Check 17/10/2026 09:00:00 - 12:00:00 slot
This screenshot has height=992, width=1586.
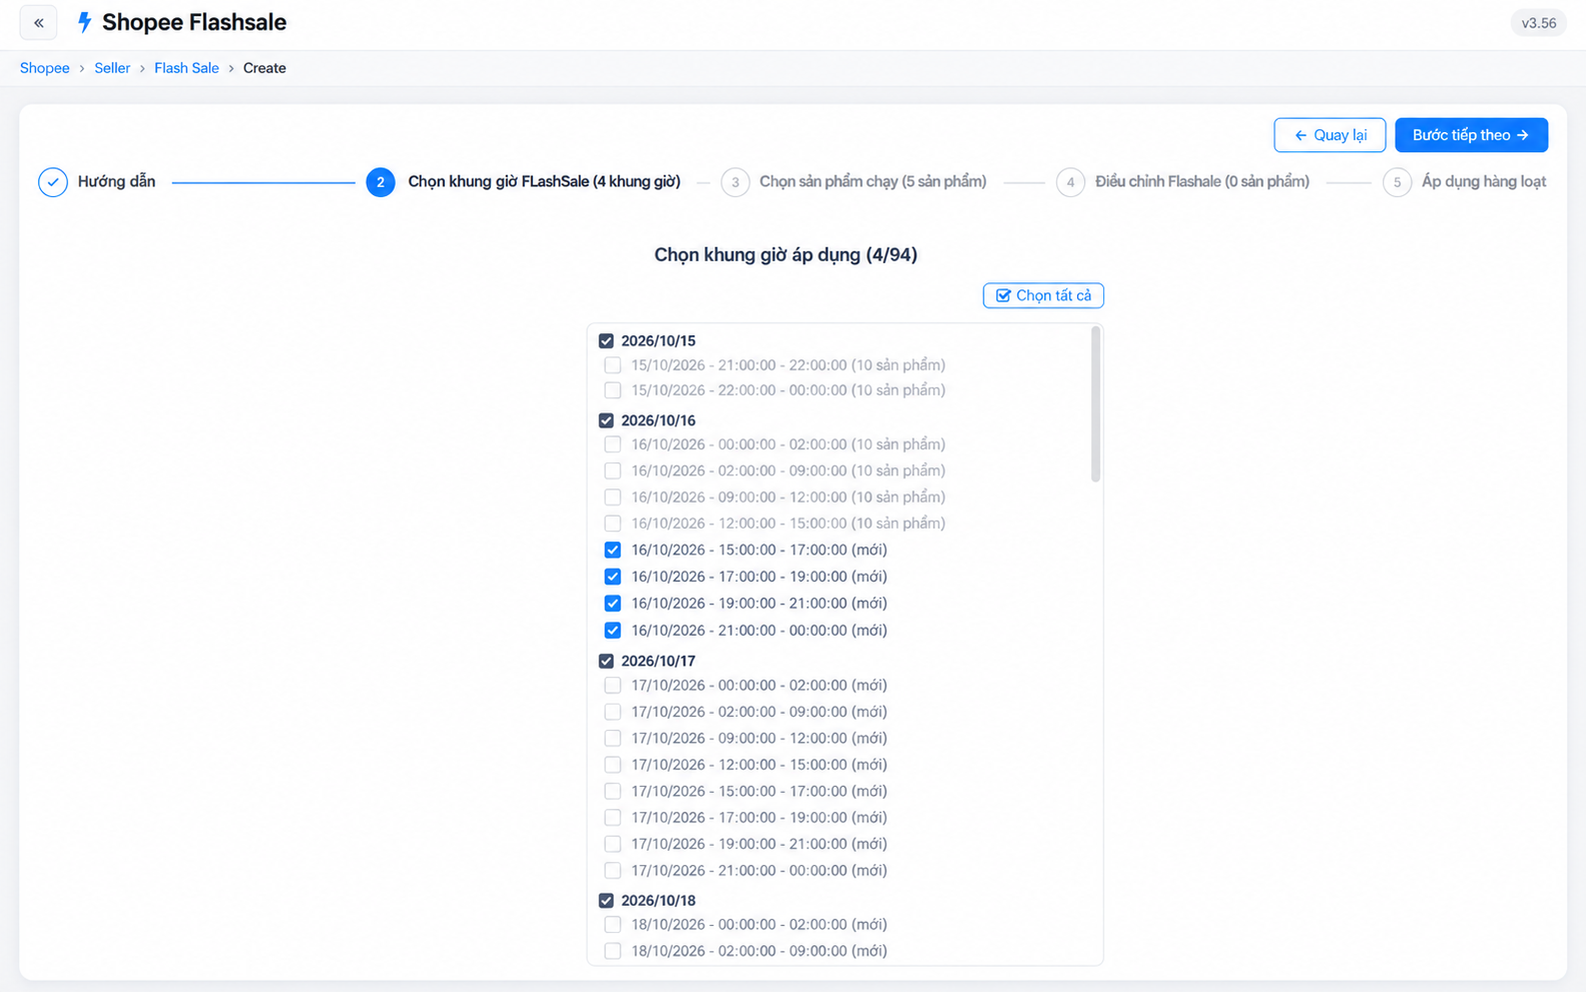613,738
